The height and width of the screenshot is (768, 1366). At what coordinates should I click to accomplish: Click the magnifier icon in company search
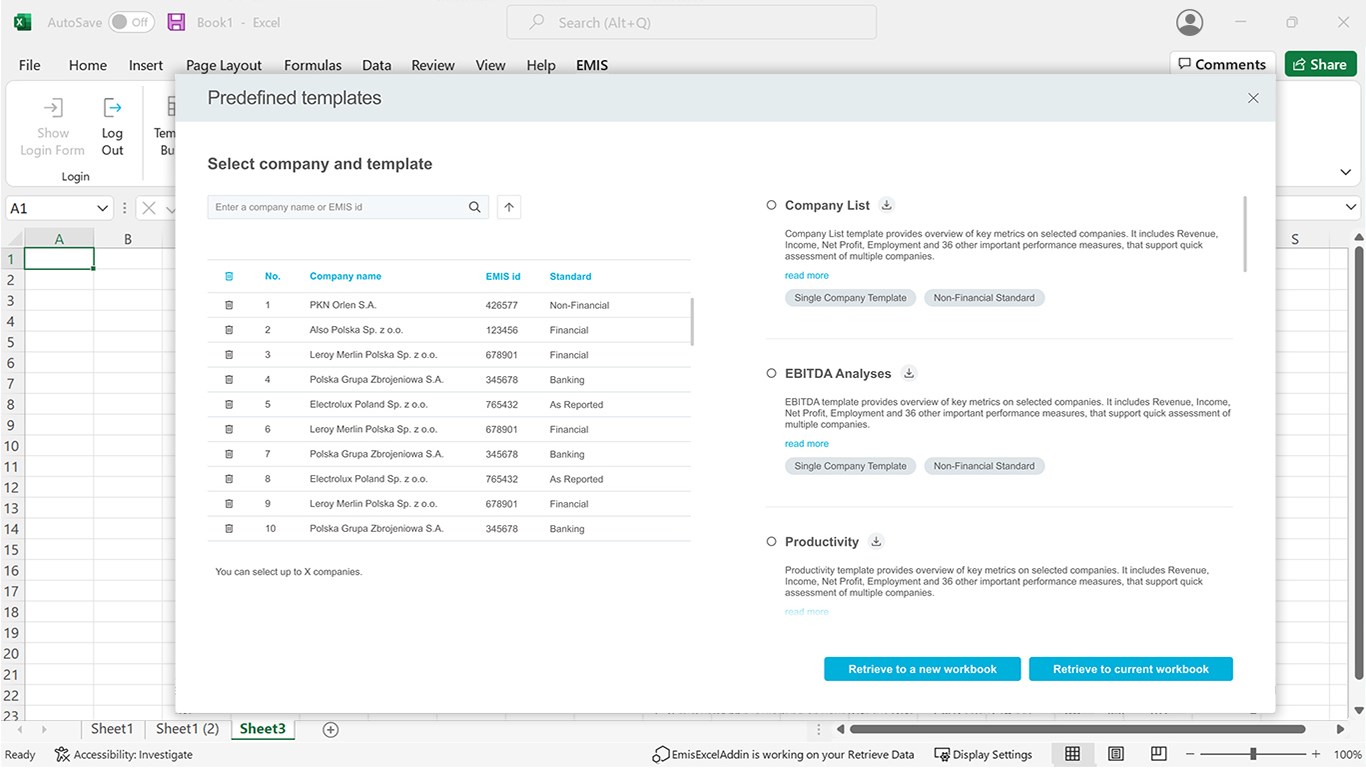coord(475,207)
